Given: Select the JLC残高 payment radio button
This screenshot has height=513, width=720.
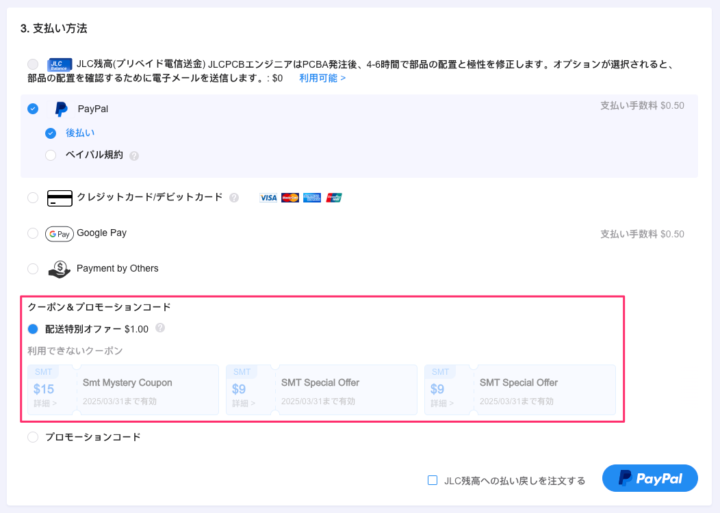Looking at the screenshot, I should click(34, 65).
